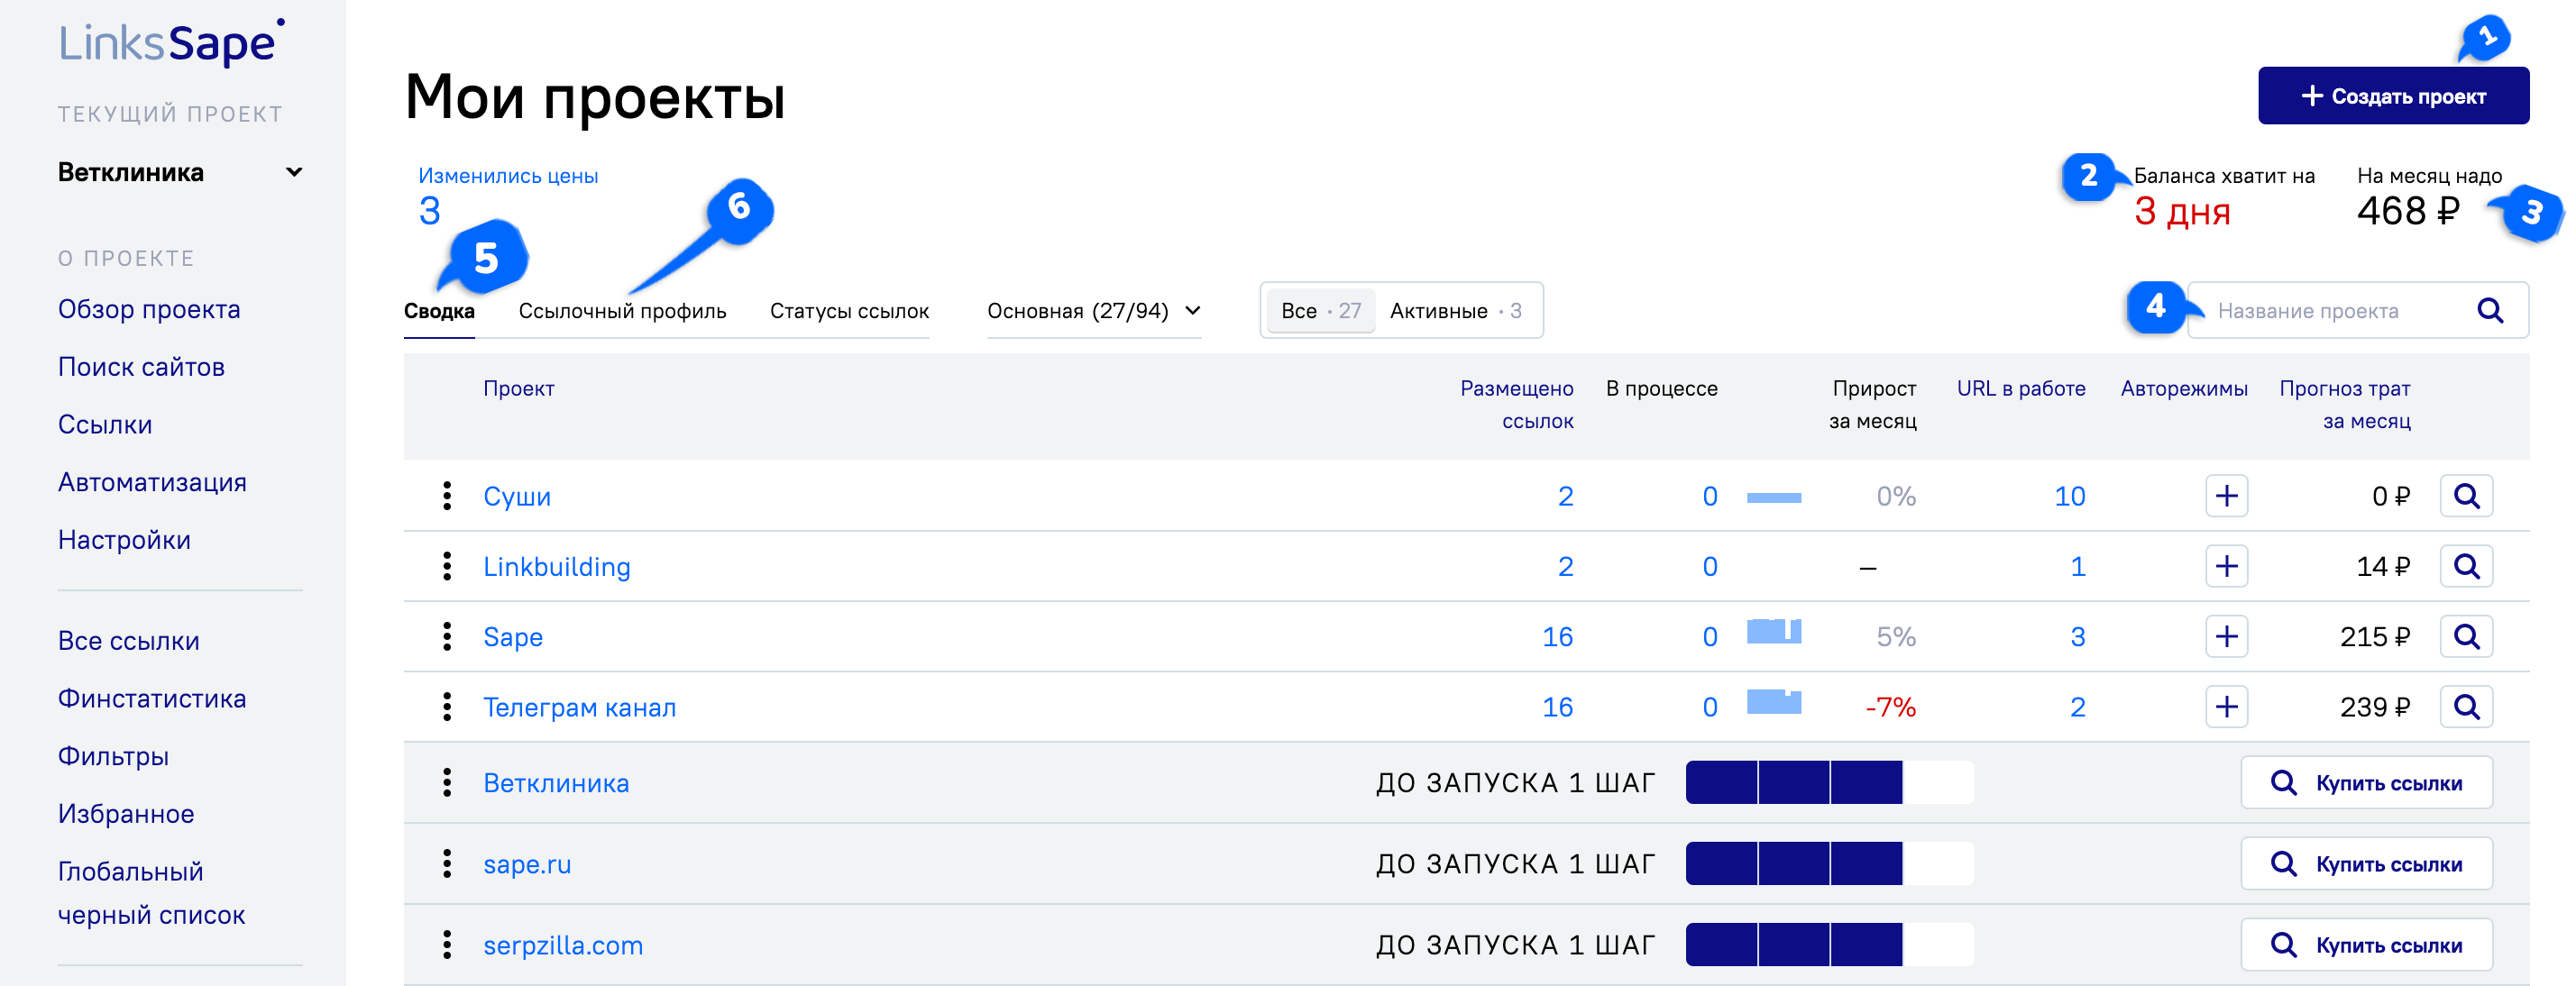View the growth sparkline chart for Sape
Viewport: 2576px width, 986px height.
click(1774, 631)
